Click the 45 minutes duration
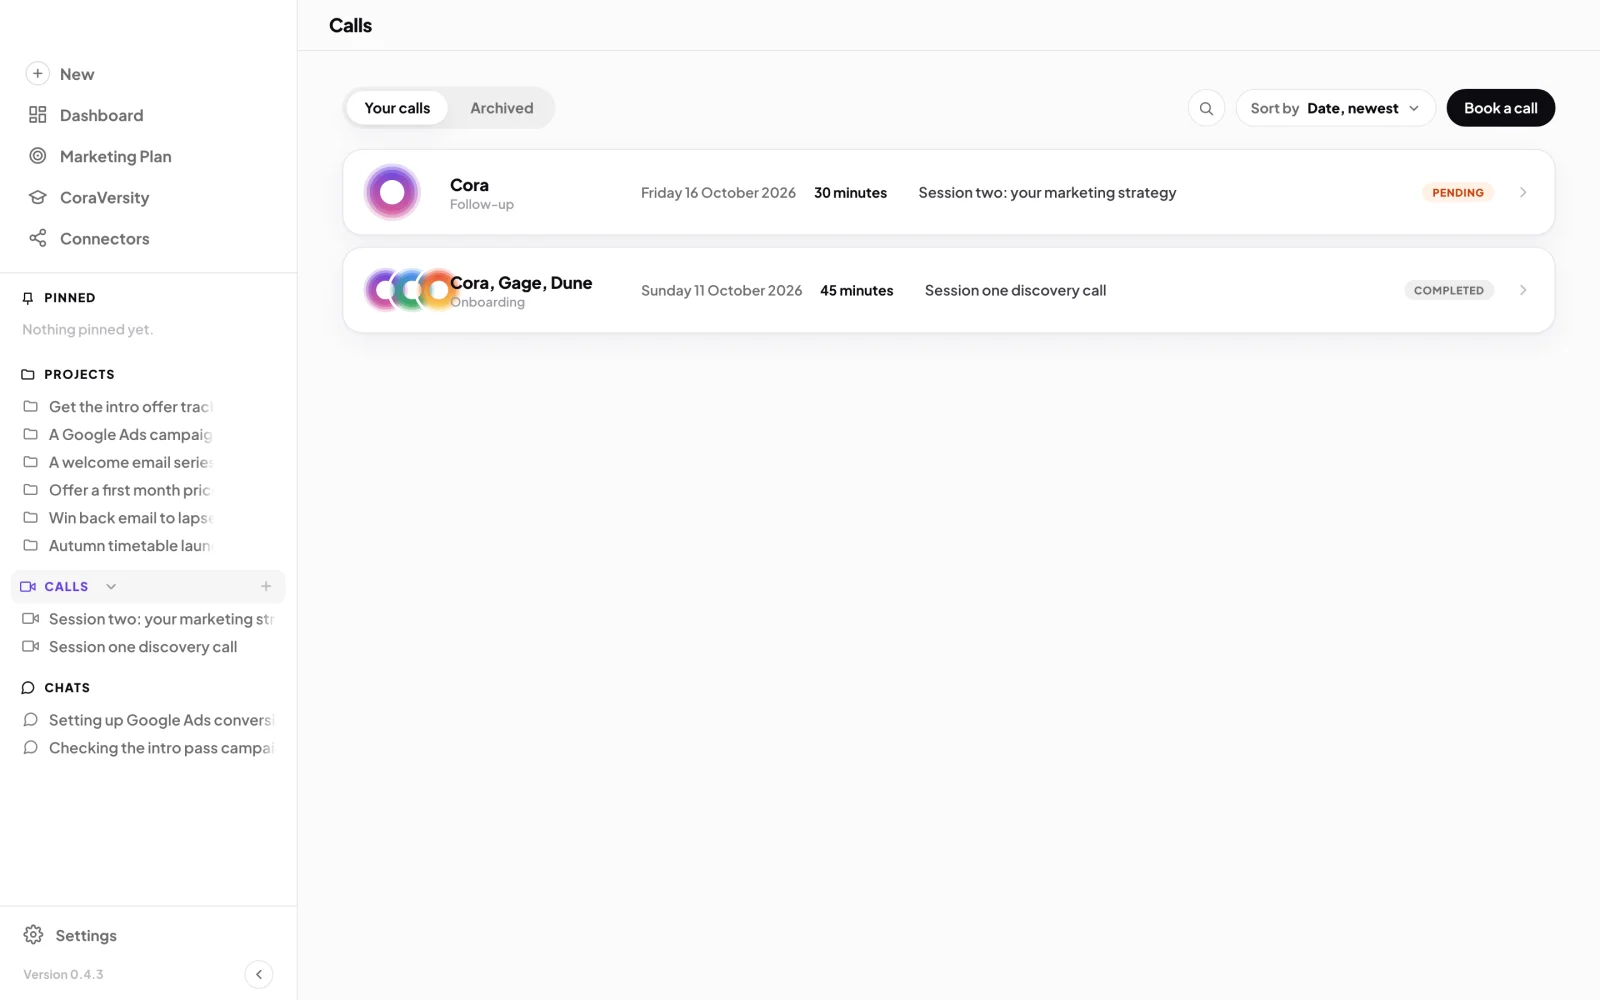 [x=856, y=290]
